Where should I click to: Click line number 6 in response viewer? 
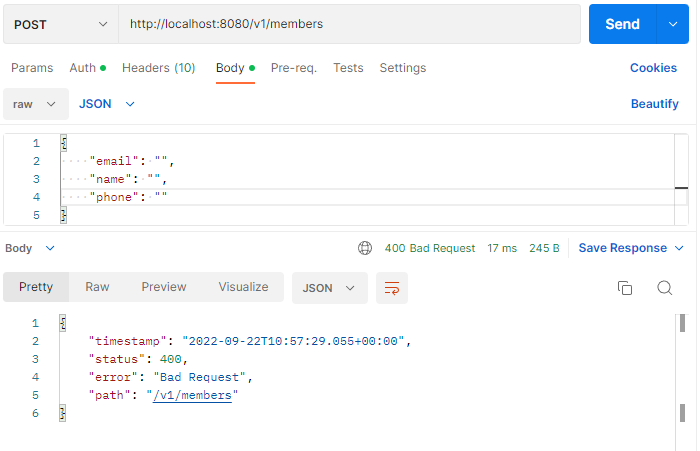click(35, 413)
